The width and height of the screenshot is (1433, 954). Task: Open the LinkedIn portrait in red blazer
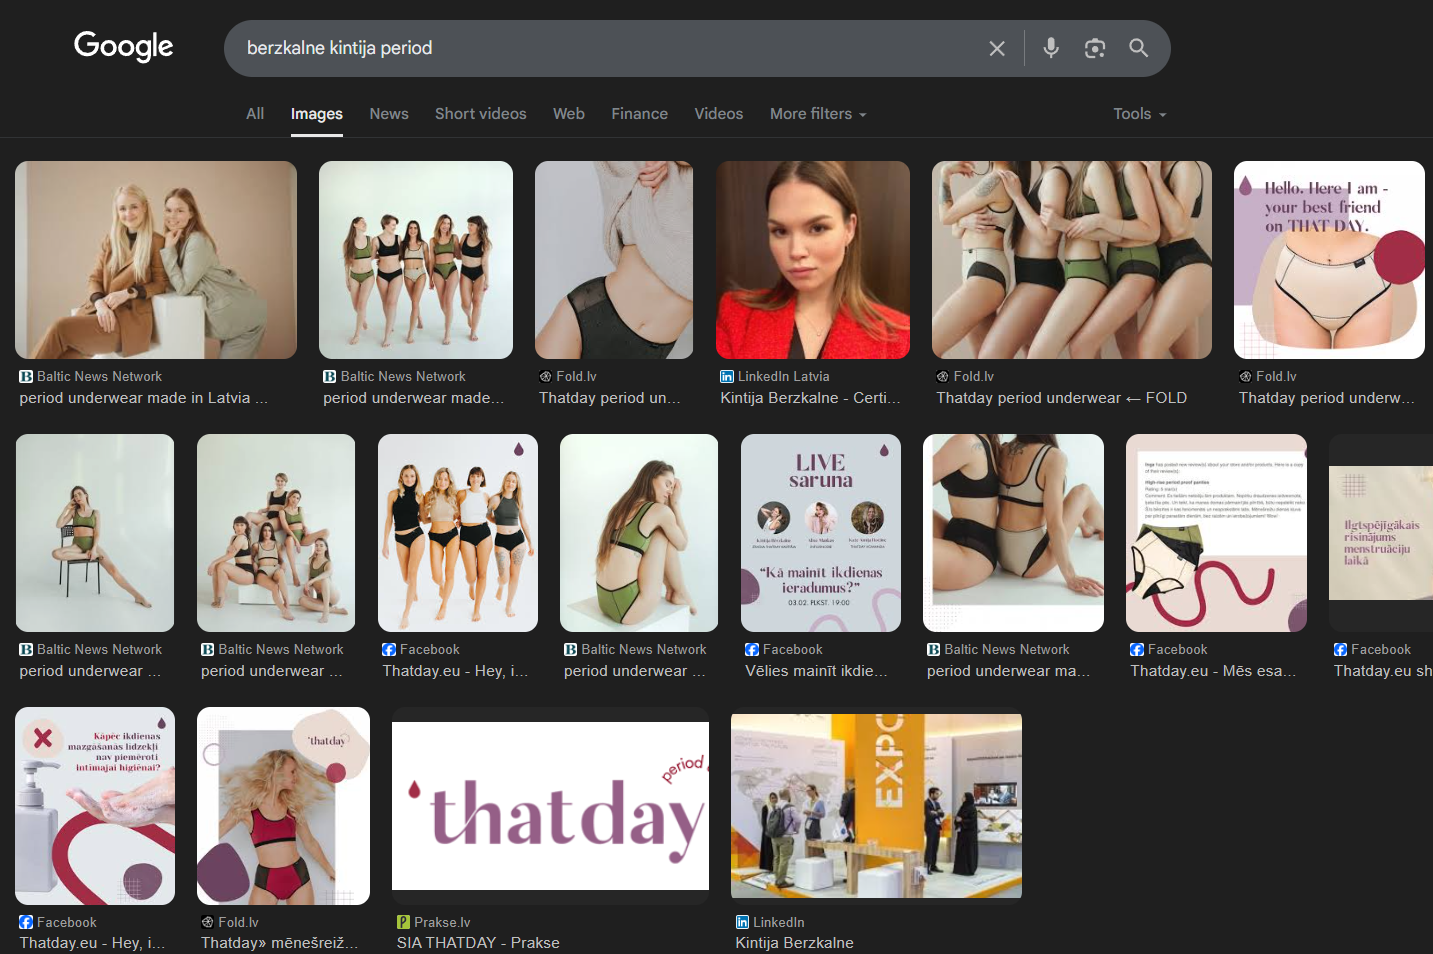click(x=813, y=260)
